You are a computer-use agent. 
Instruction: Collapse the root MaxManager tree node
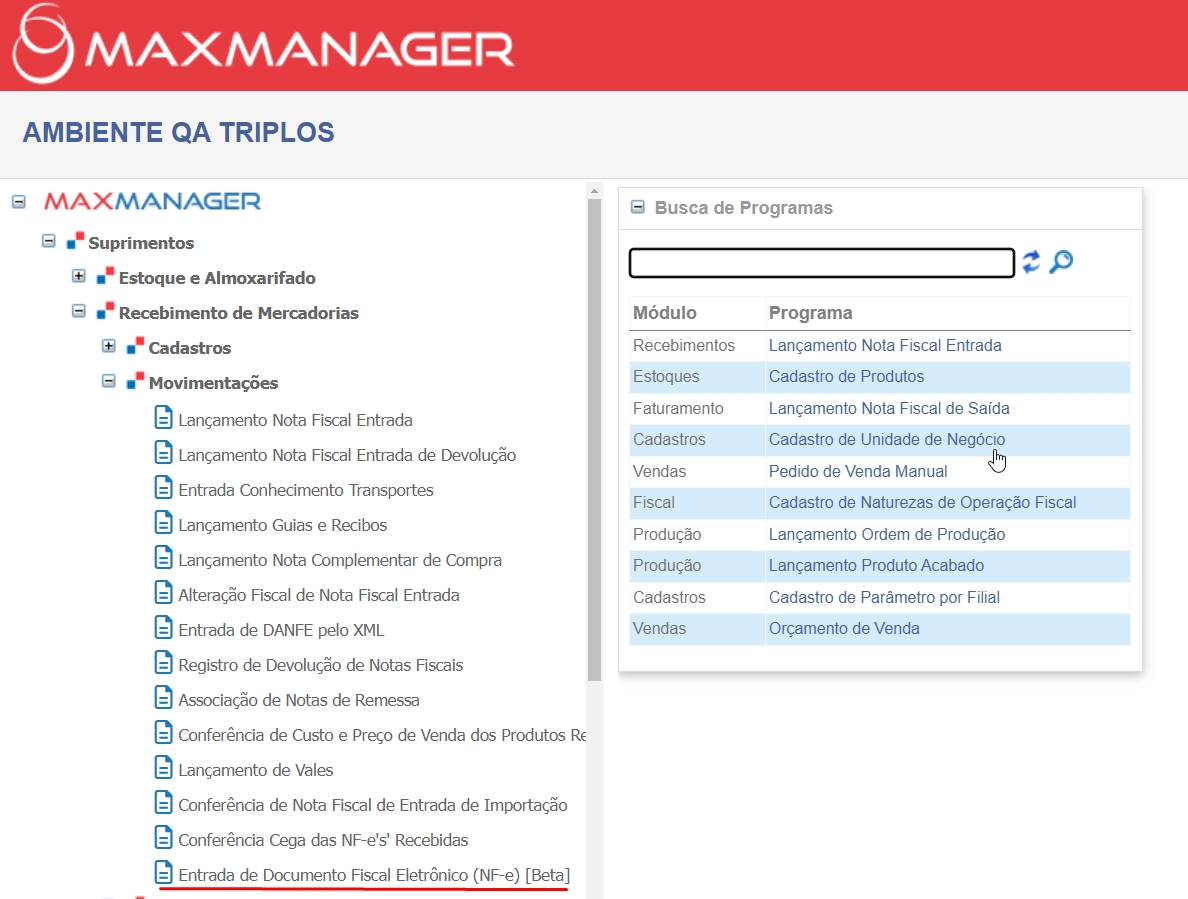(19, 201)
